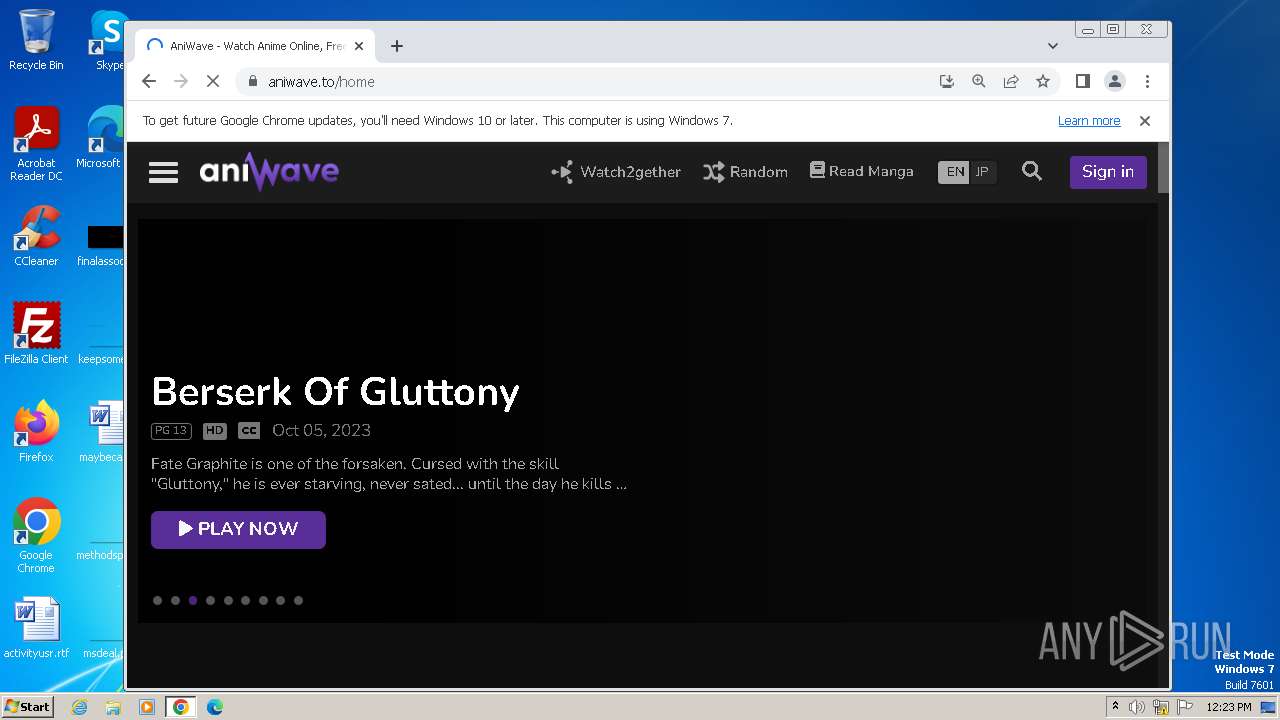Open Windows Media Player from taskbar
This screenshot has width=1280, height=720.
pos(147,707)
